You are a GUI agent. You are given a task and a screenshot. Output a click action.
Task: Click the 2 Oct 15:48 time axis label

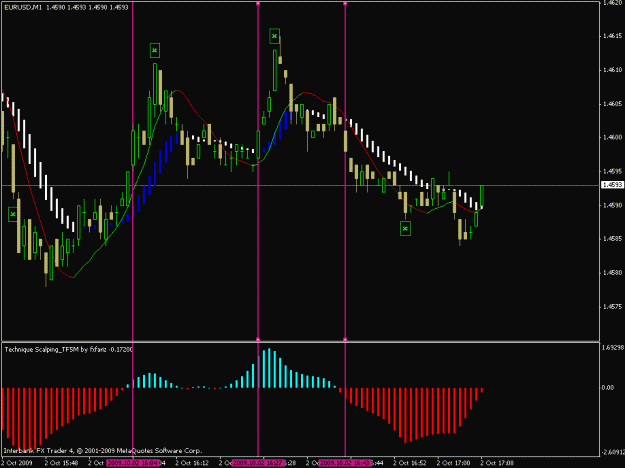click(x=61, y=463)
